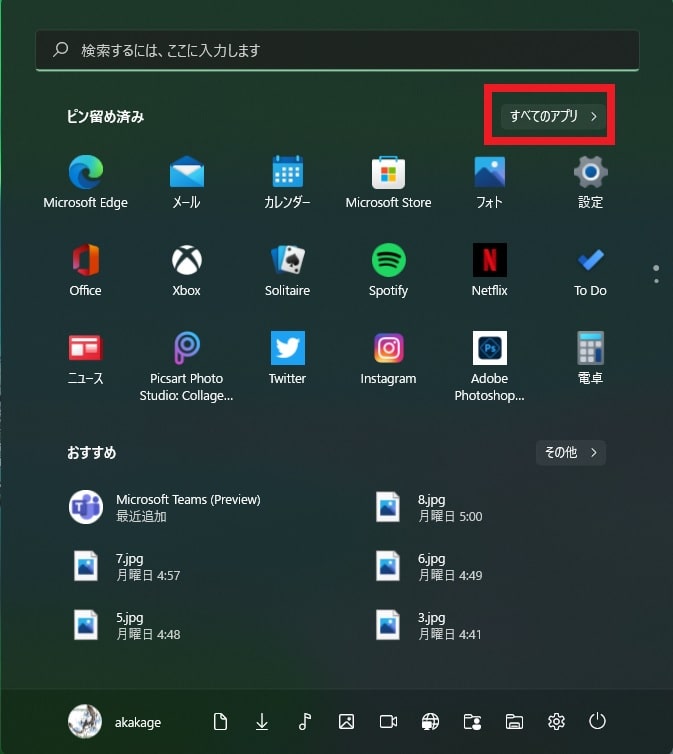Open the Music folder icon in bottom bar
Screen dimensions: 673x754
click(304, 721)
